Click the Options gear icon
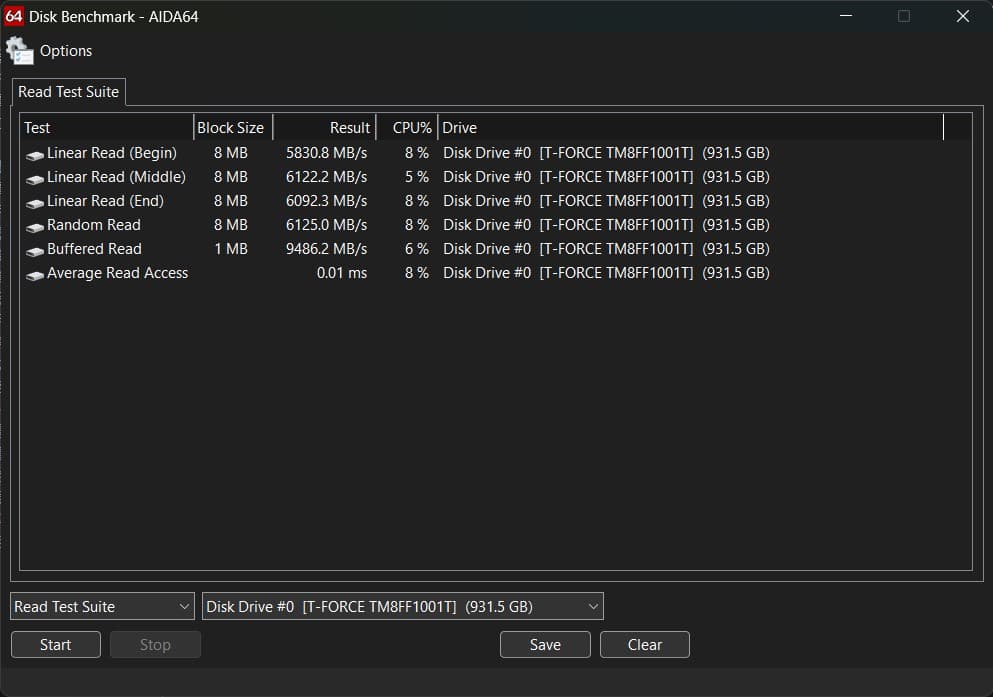The height and width of the screenshot is (697, 993). tap(19, 51)
